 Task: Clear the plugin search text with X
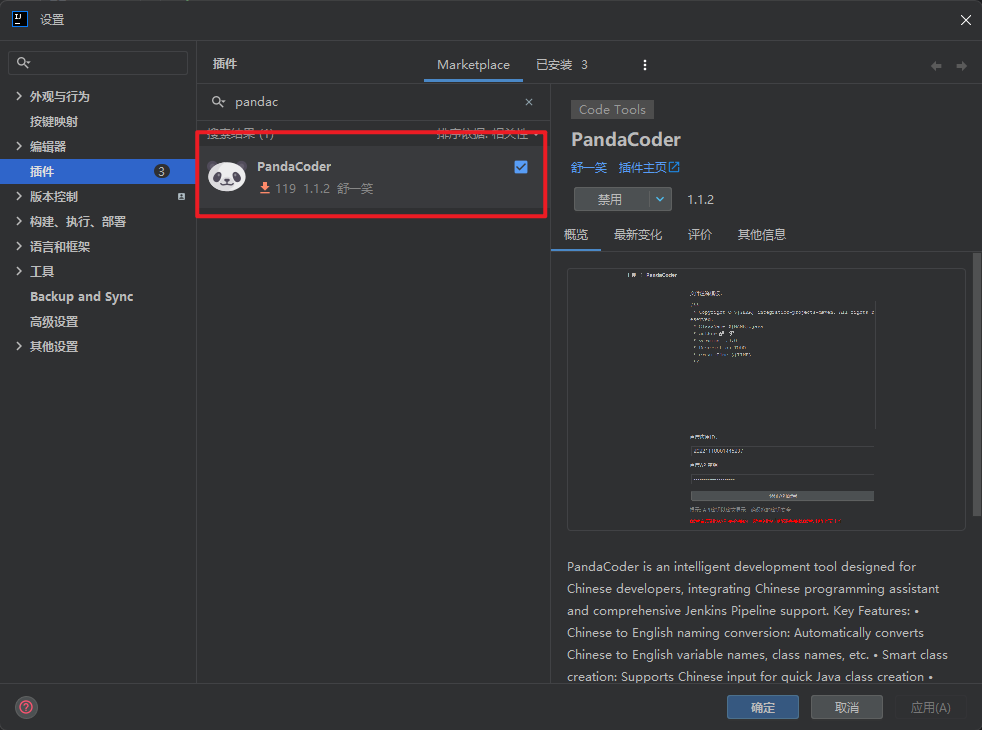coord(529,102)
